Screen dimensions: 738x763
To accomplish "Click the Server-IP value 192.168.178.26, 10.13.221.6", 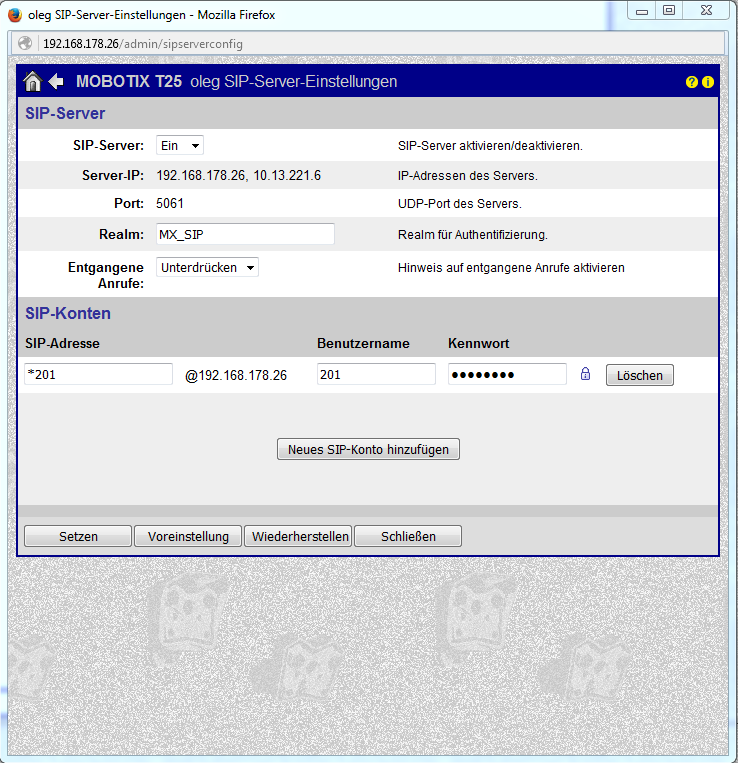I will click(238, 175).
